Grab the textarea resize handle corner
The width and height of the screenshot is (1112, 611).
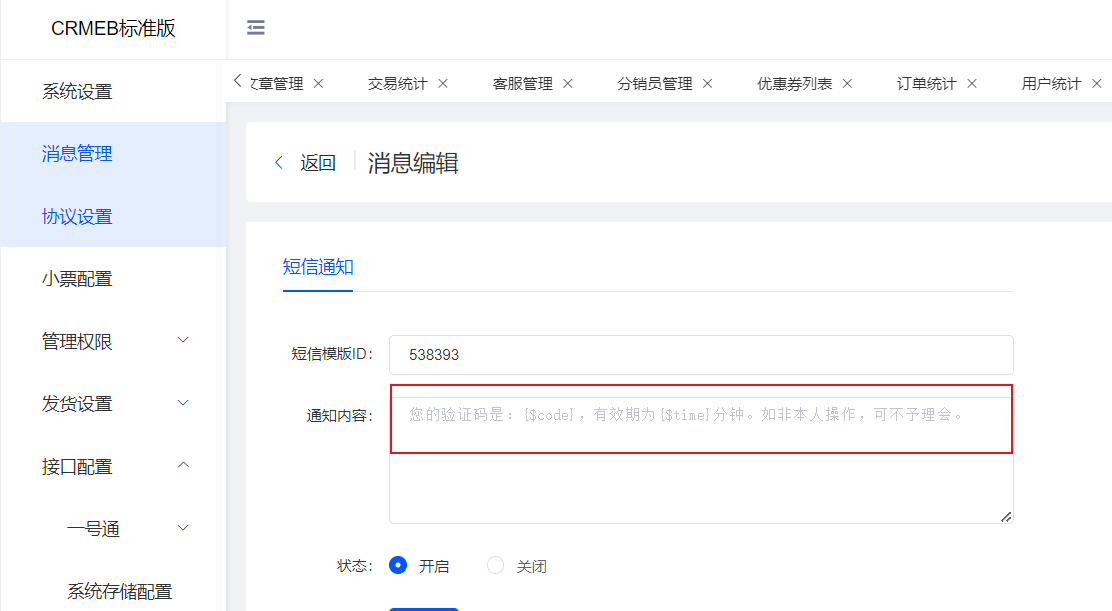(x=1006, y=517)
